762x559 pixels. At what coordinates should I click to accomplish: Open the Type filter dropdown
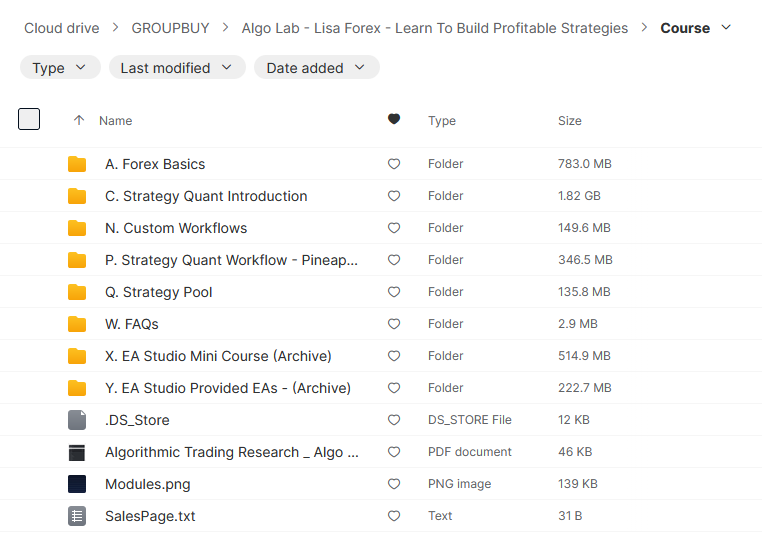(x=60, y=68)
